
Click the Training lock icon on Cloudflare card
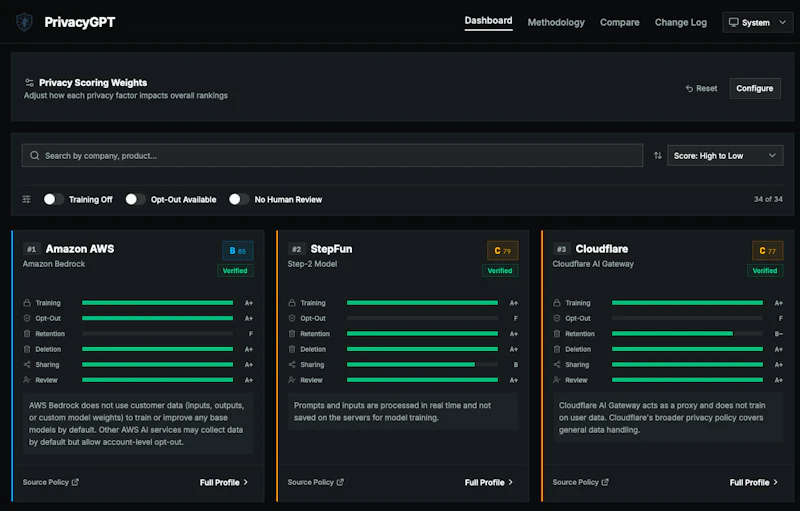click(x=557, y=303)
